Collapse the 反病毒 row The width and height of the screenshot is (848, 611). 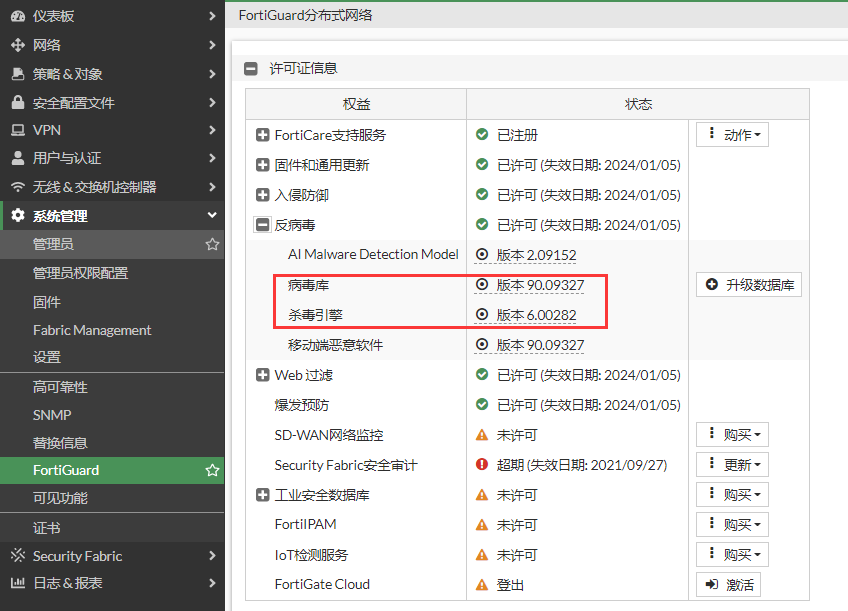point(263,225)
